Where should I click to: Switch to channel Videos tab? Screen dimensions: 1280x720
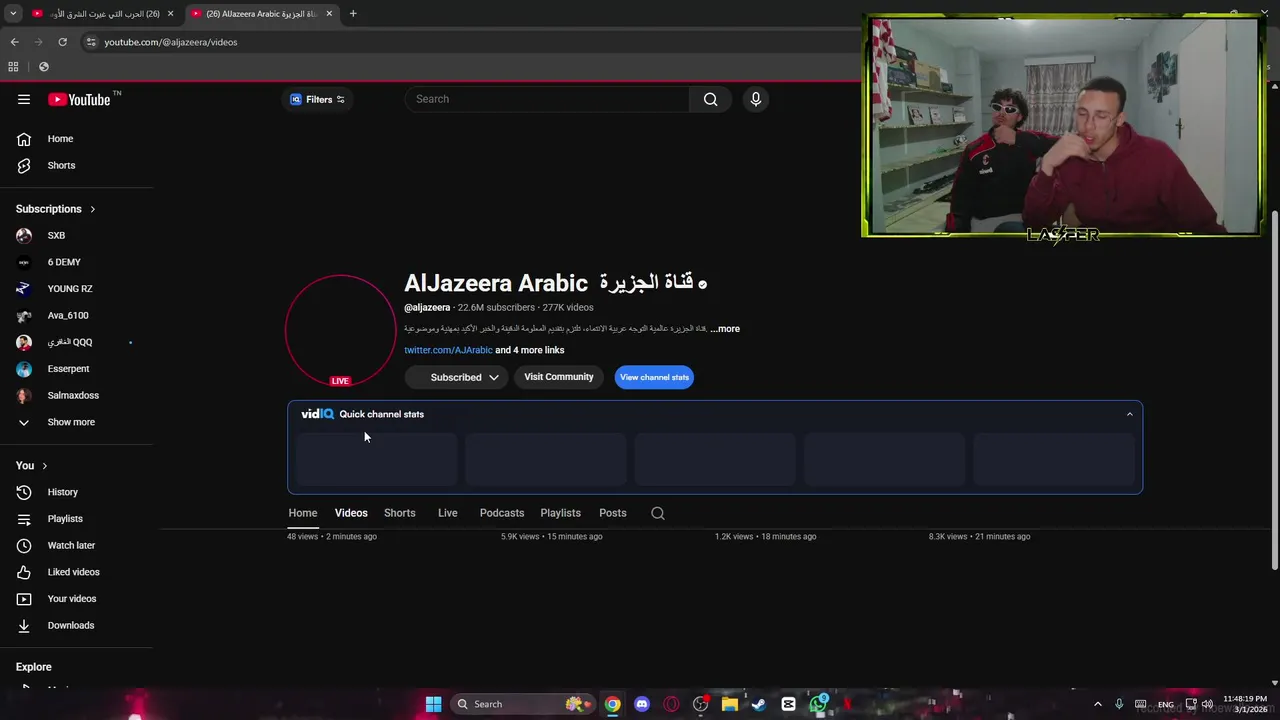click(x=351, y=513)
